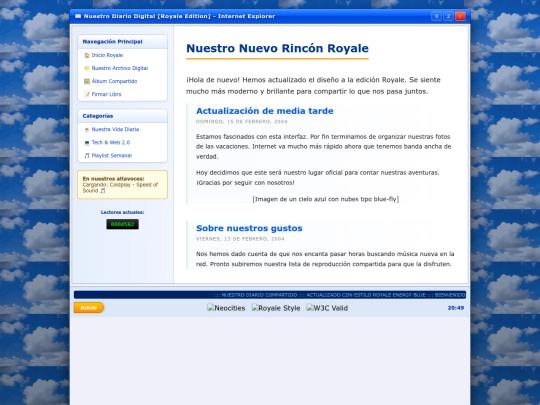Screen dimensions: 540x405
Task: Click the window title bar app icon
Action: (x=78, y=16)
